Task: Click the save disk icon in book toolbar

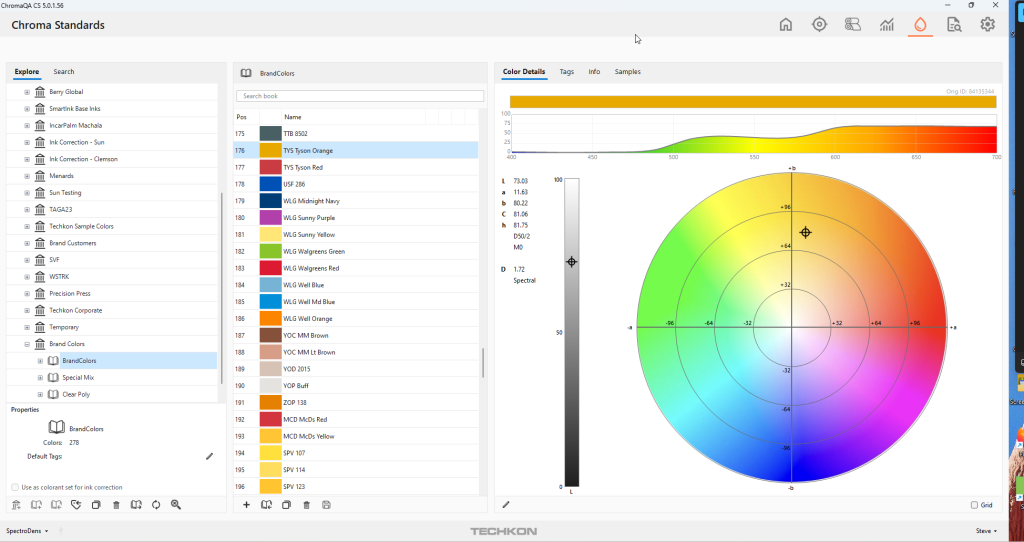Action: tap(327, 505)
